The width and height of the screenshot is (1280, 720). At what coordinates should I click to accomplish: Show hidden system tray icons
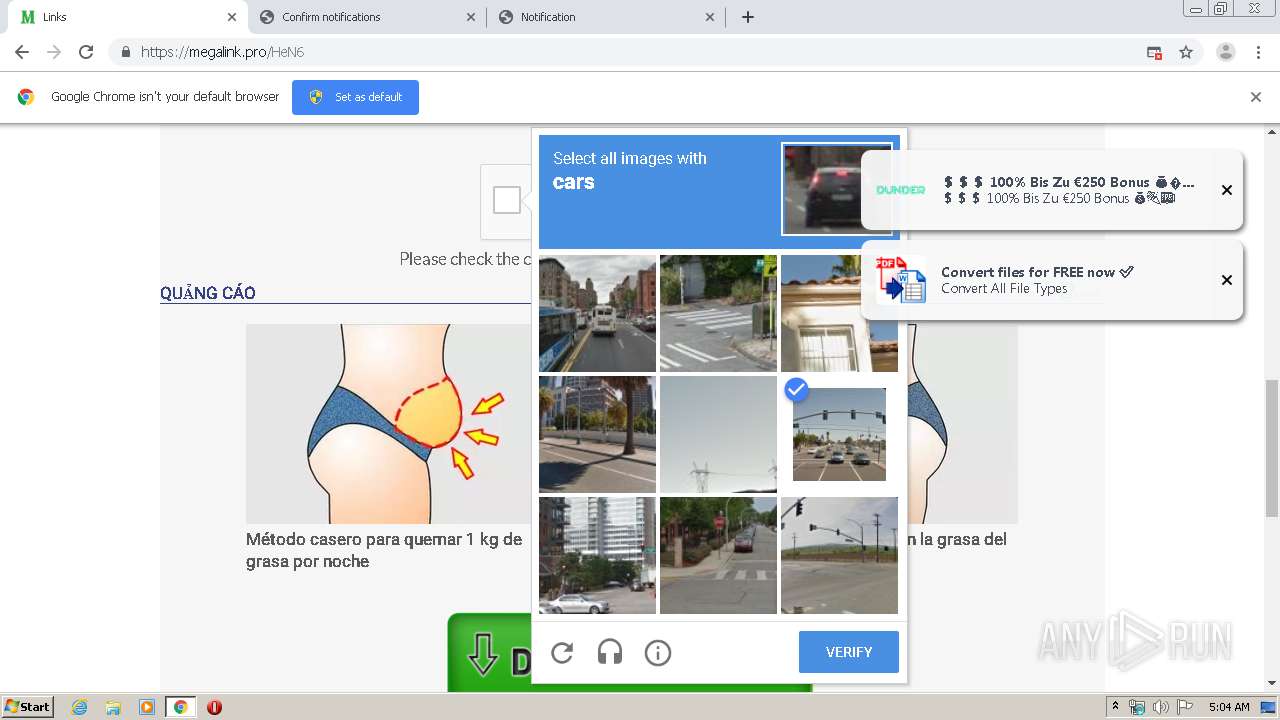[1115, 707]
